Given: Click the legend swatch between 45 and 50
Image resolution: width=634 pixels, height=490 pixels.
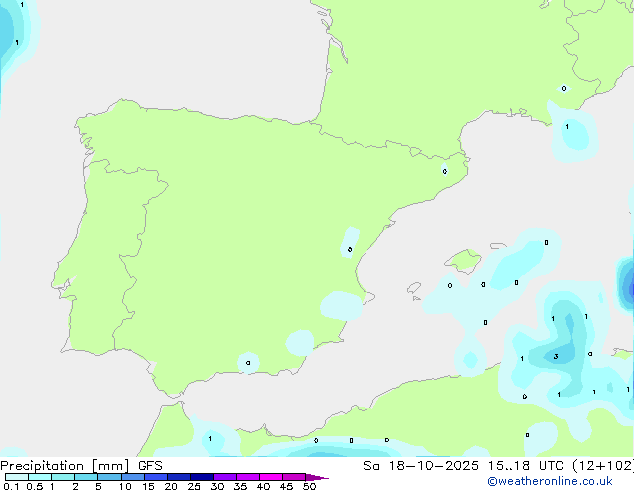Looking at the screenshot, I should click(294, 477).
